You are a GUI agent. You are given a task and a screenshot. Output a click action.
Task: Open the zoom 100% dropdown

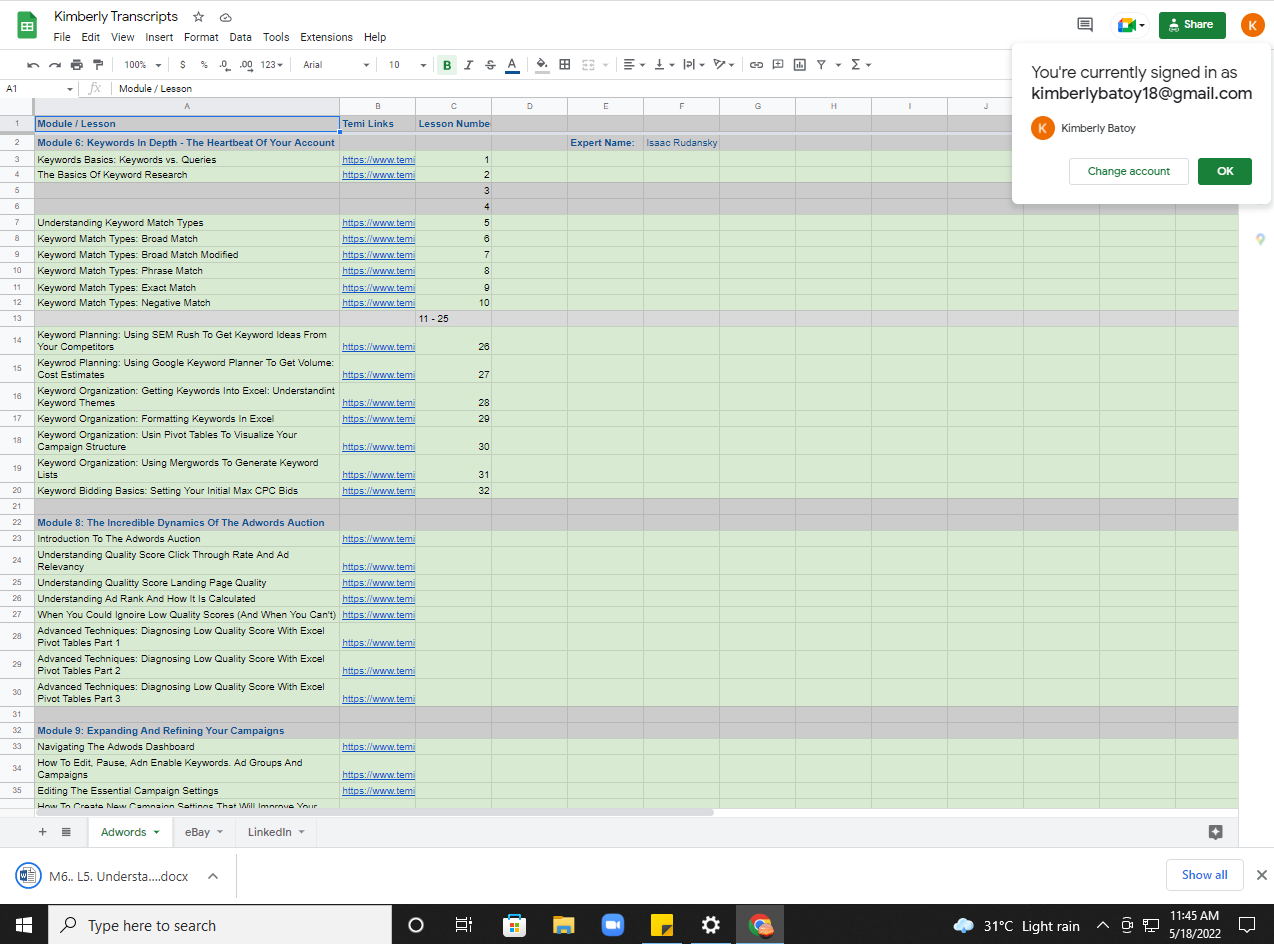coord(144,65)
